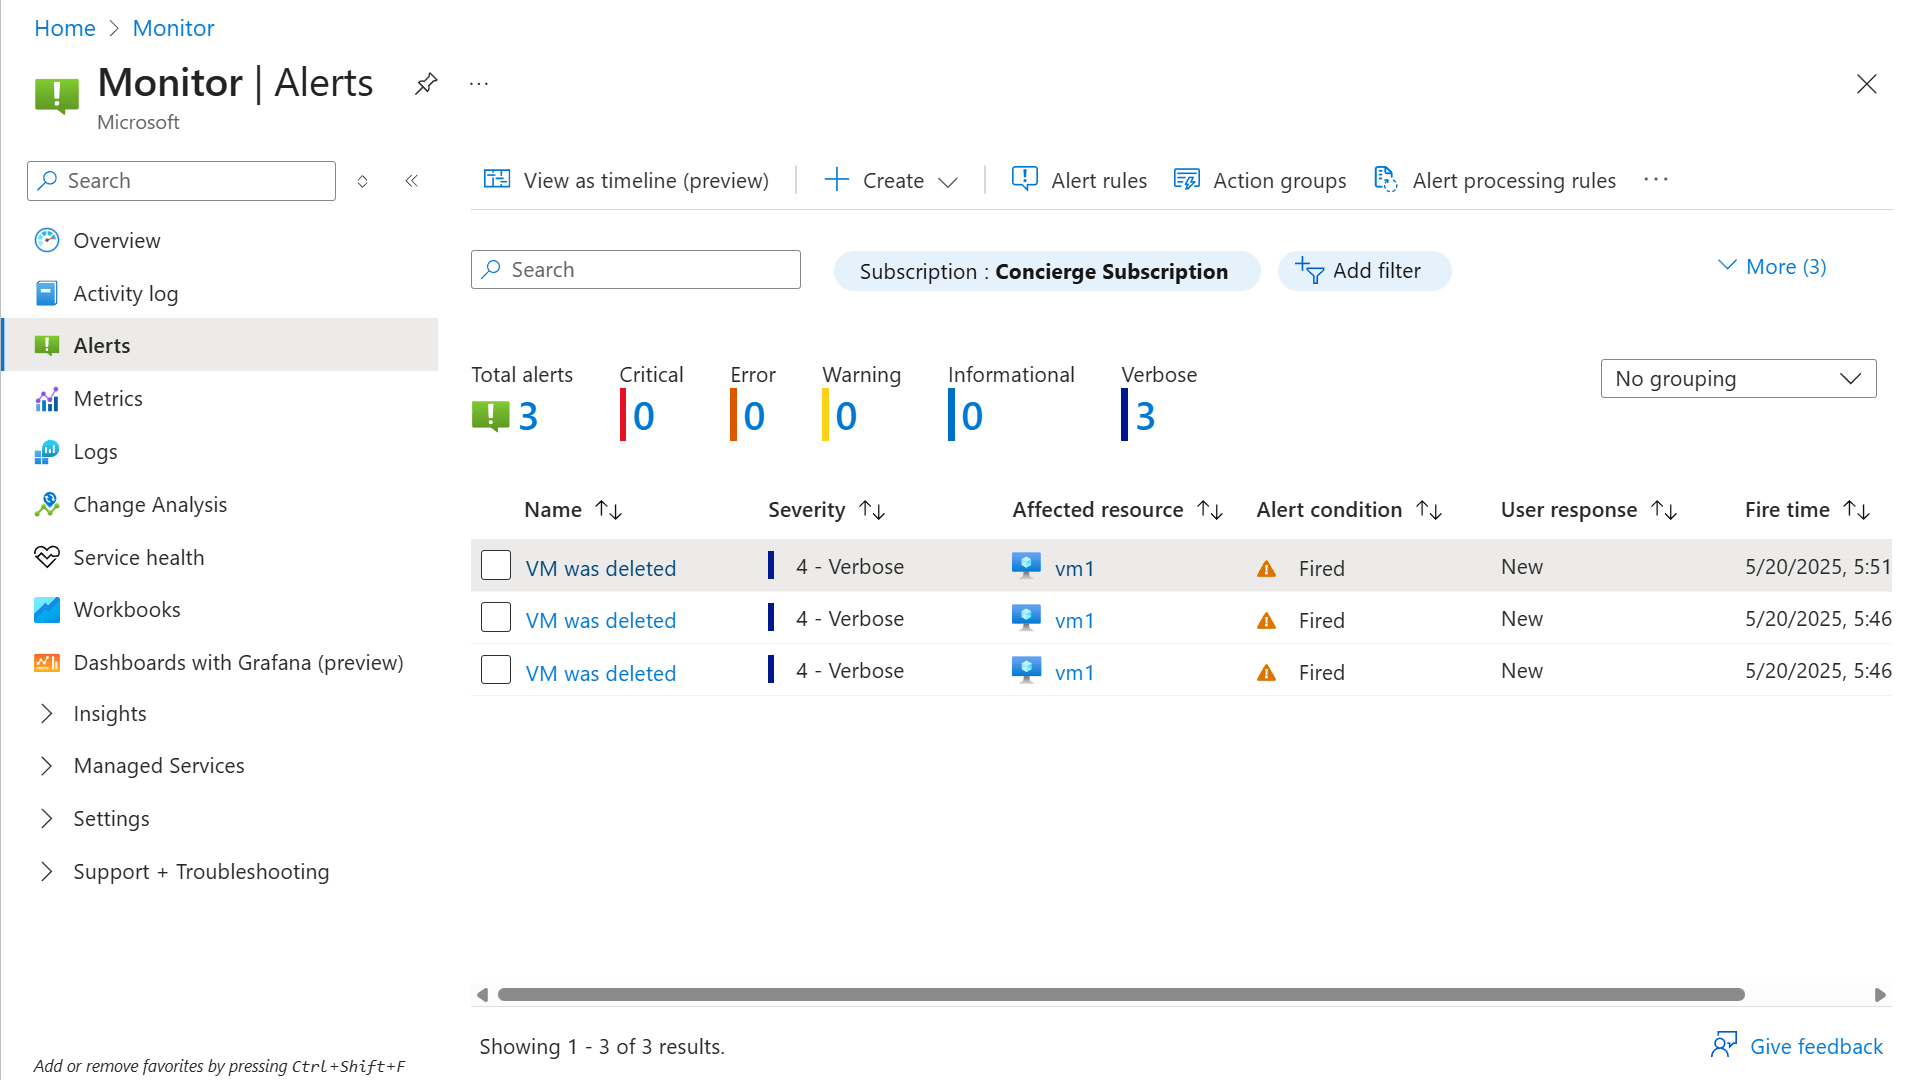Click the expand/collapse sort icon next to sidebar search
The height and width of the screenshot is (1080, 1920).
[363, 181]
